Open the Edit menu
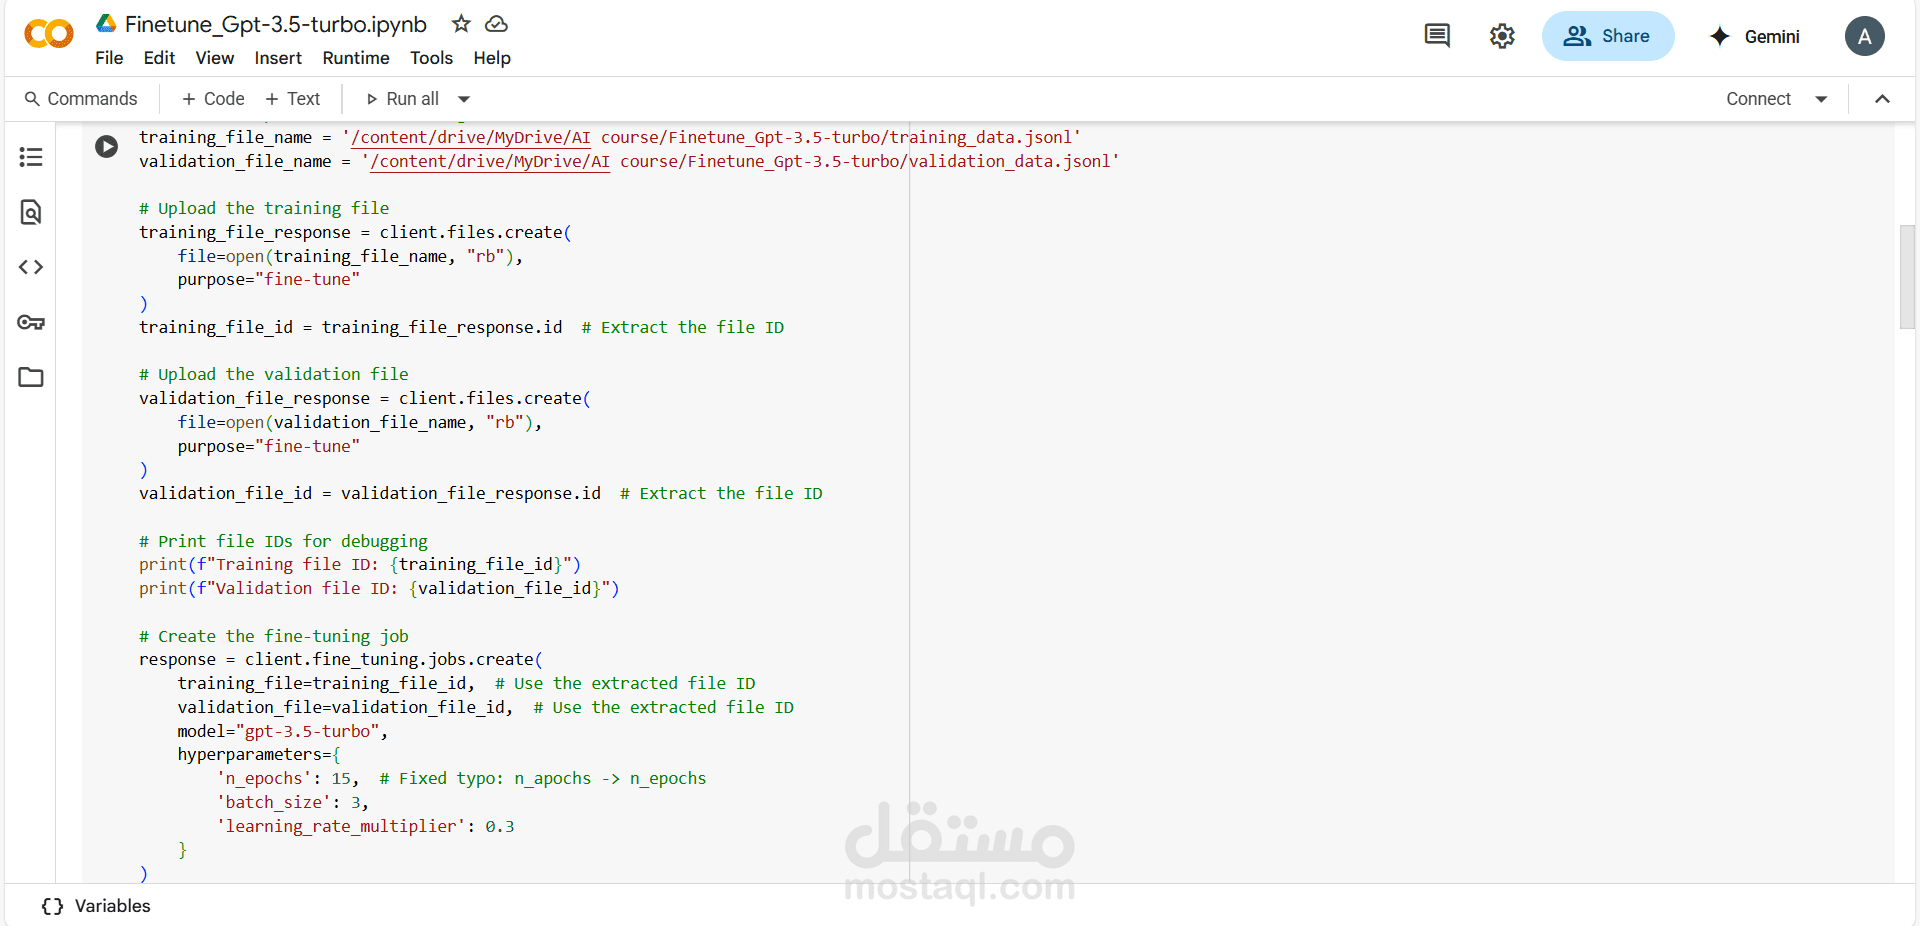The image size is (1920, 926). pos(159,58)
